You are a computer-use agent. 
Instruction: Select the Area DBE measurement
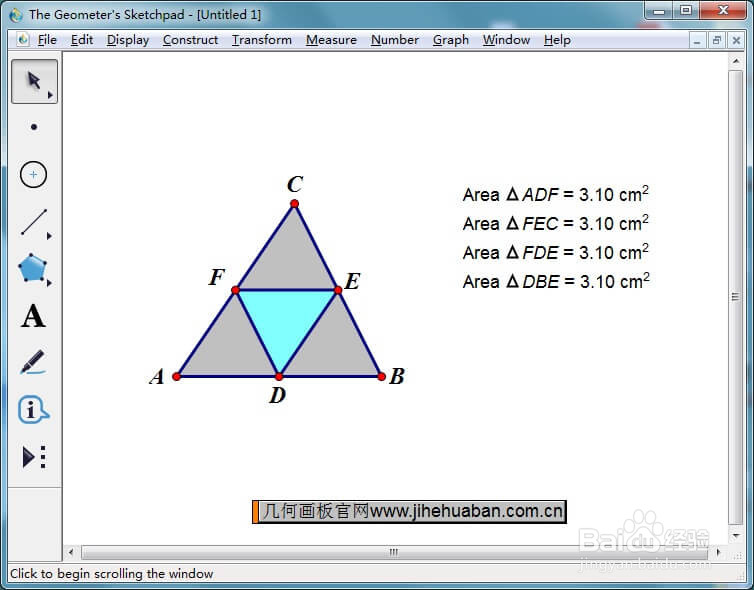pos(556,281)
